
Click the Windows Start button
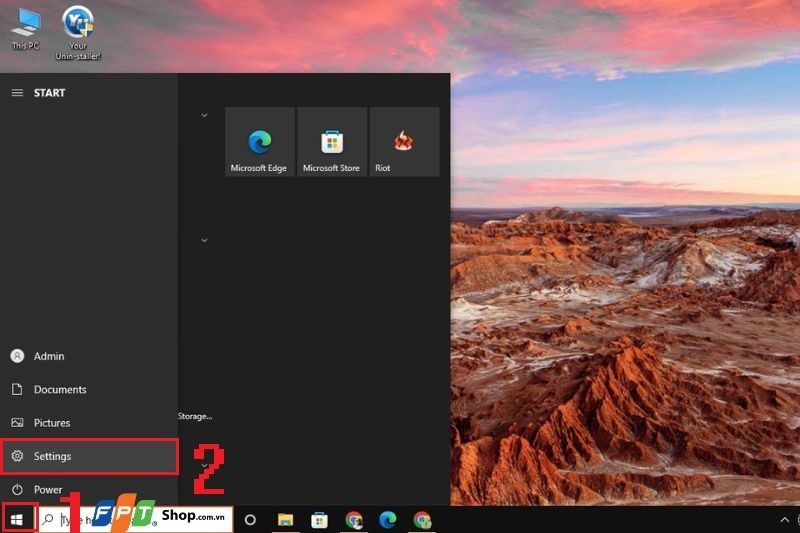(x=17, y=520)
